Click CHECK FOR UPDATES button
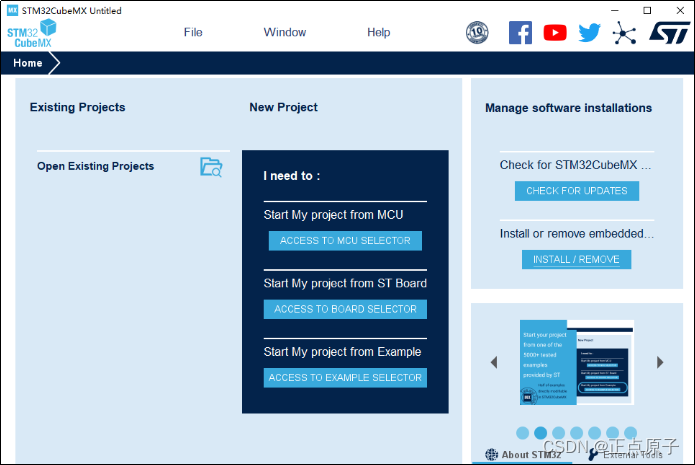This screenshot has width=695, height=465. [x=577, y=191]
